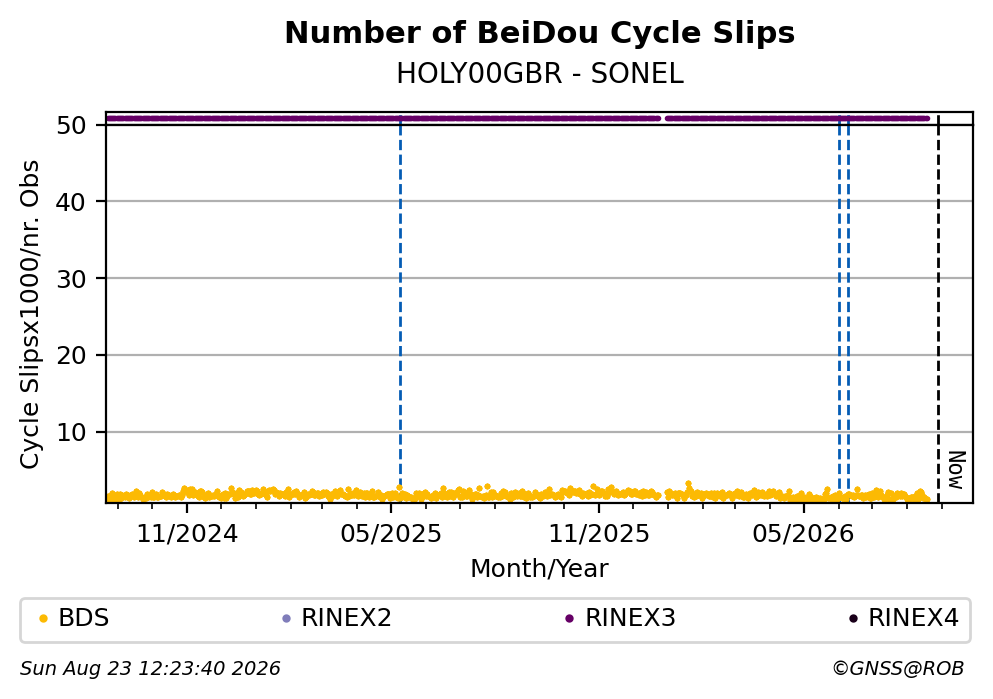Click the 11/2025 x-axis tick label
993x699 pixels.
pos(598,534)
